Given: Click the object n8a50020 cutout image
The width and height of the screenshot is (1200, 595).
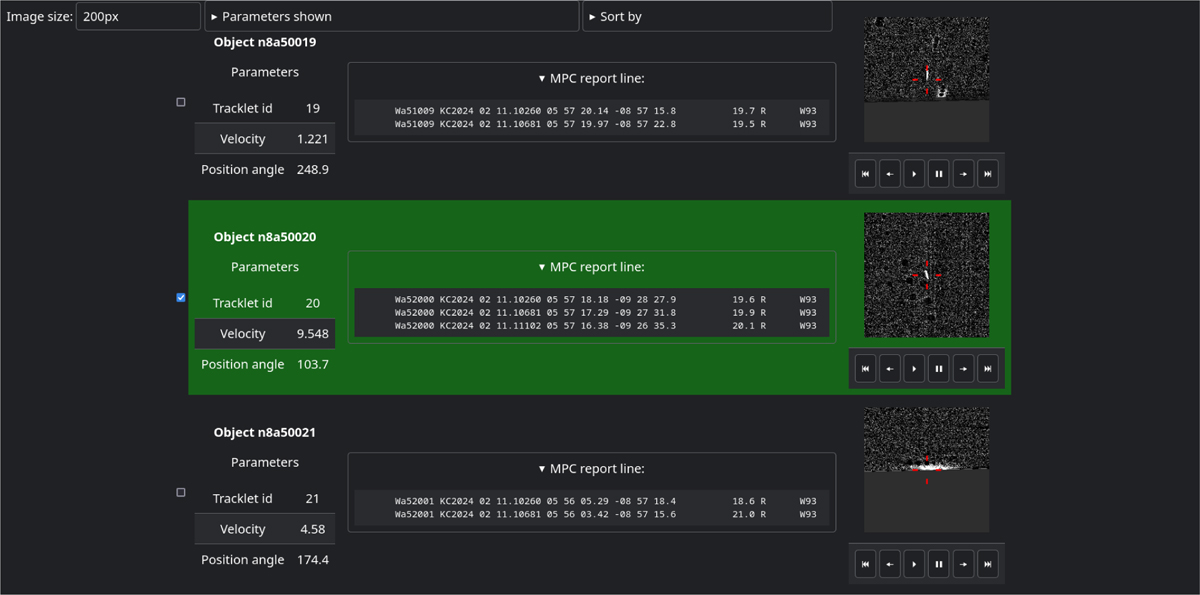Looking at the screenshot, I should pos(926,274).
